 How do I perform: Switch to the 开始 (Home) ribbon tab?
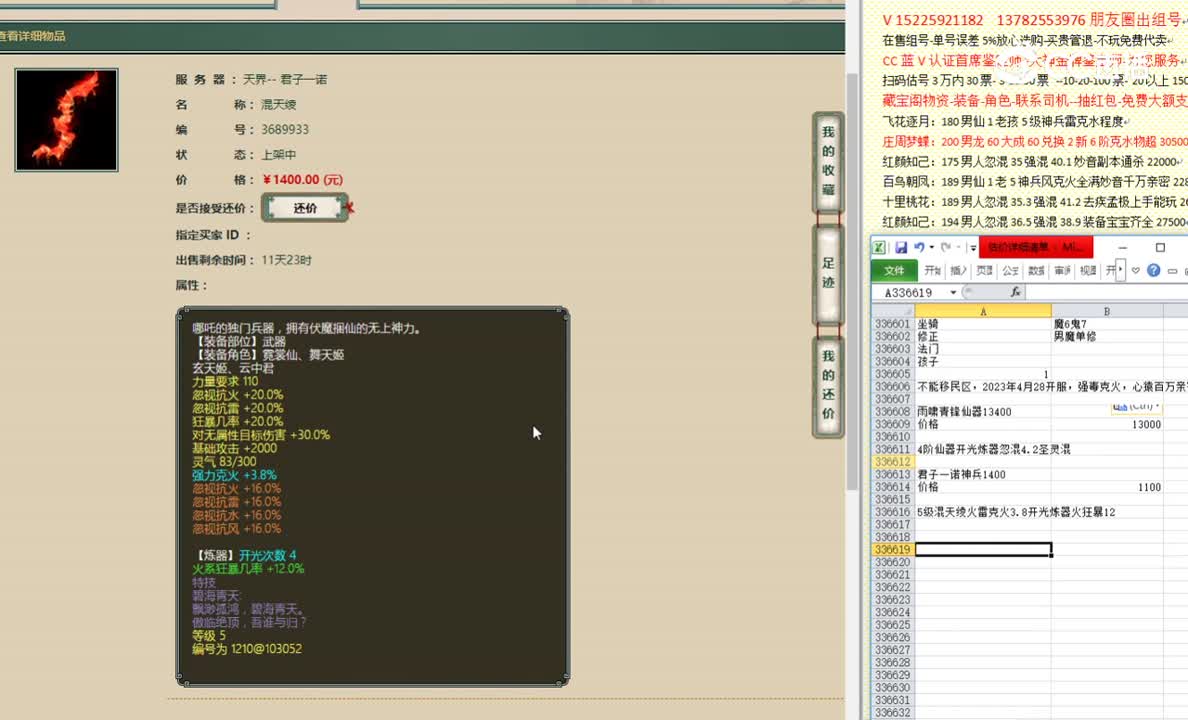pyautogui.click(x=932, y=271)
